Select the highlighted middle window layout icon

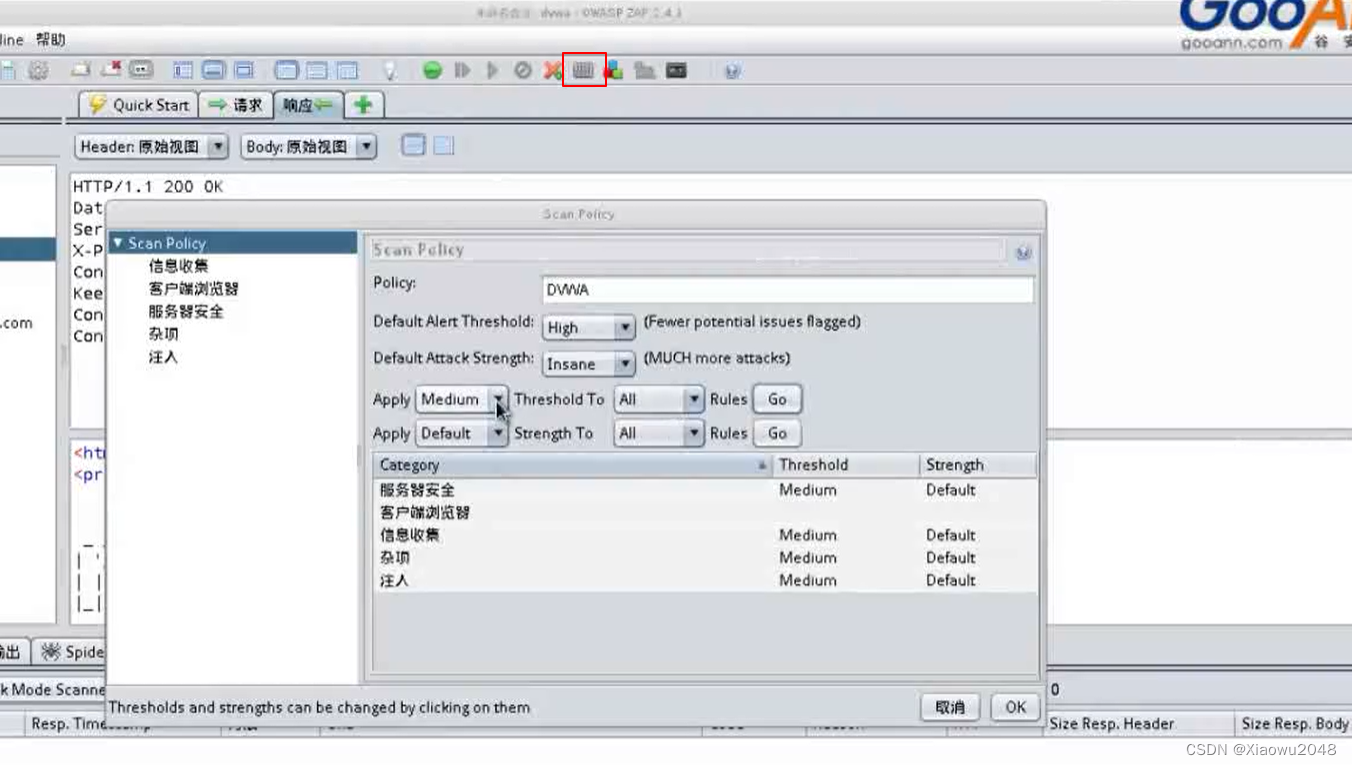tap(213, 71)
